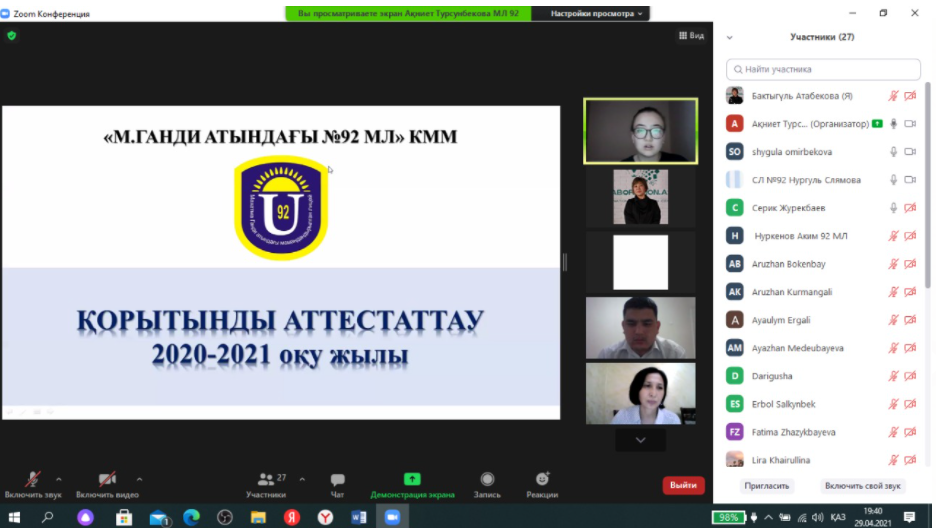This screenshot has width=936, height=528.
Task: Click the Найти участника search field
Action: (823, 70)
